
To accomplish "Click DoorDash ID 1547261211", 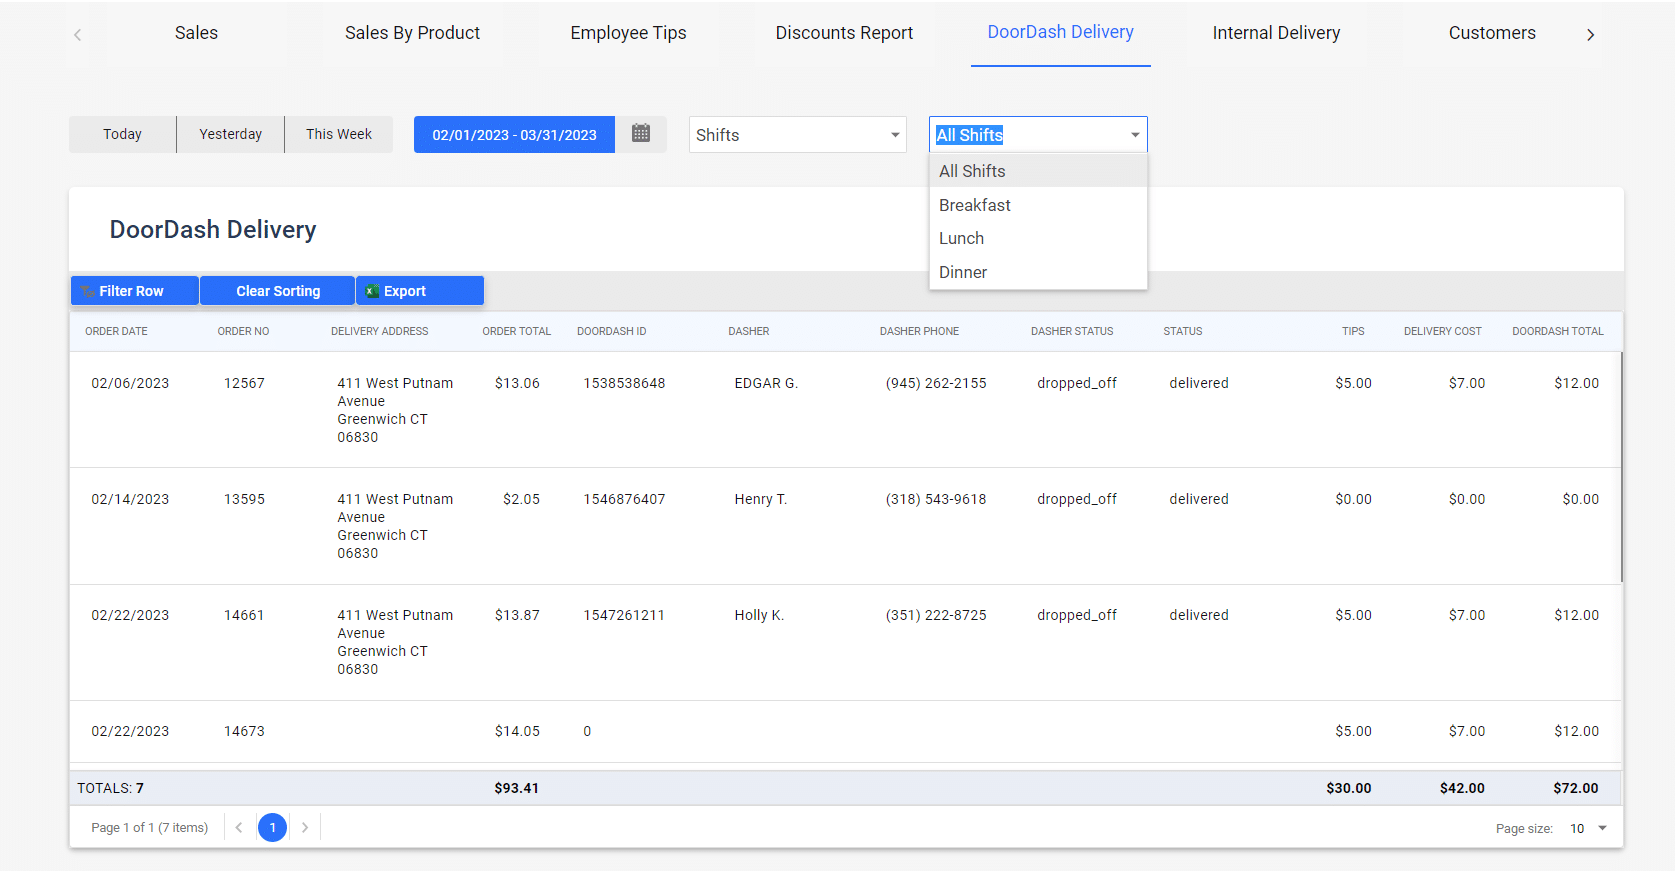I will (x=624, y=615).
